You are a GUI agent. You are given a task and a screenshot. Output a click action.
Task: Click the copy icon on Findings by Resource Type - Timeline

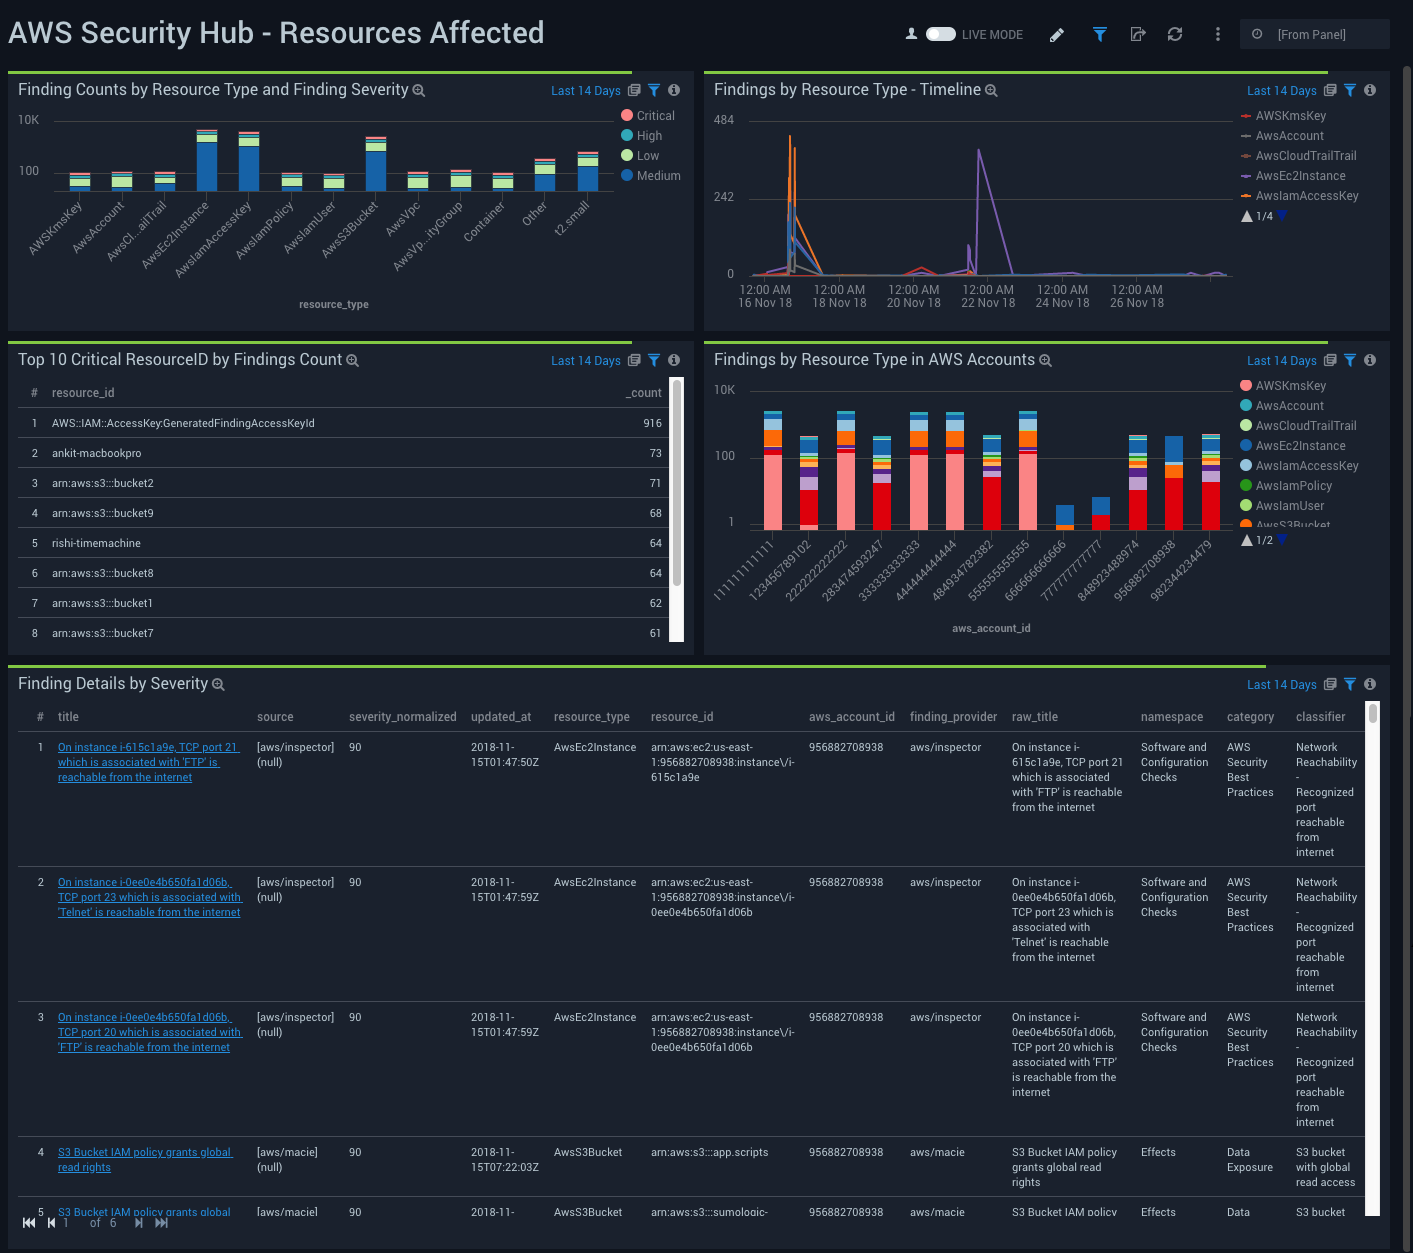coord(1330,90)
